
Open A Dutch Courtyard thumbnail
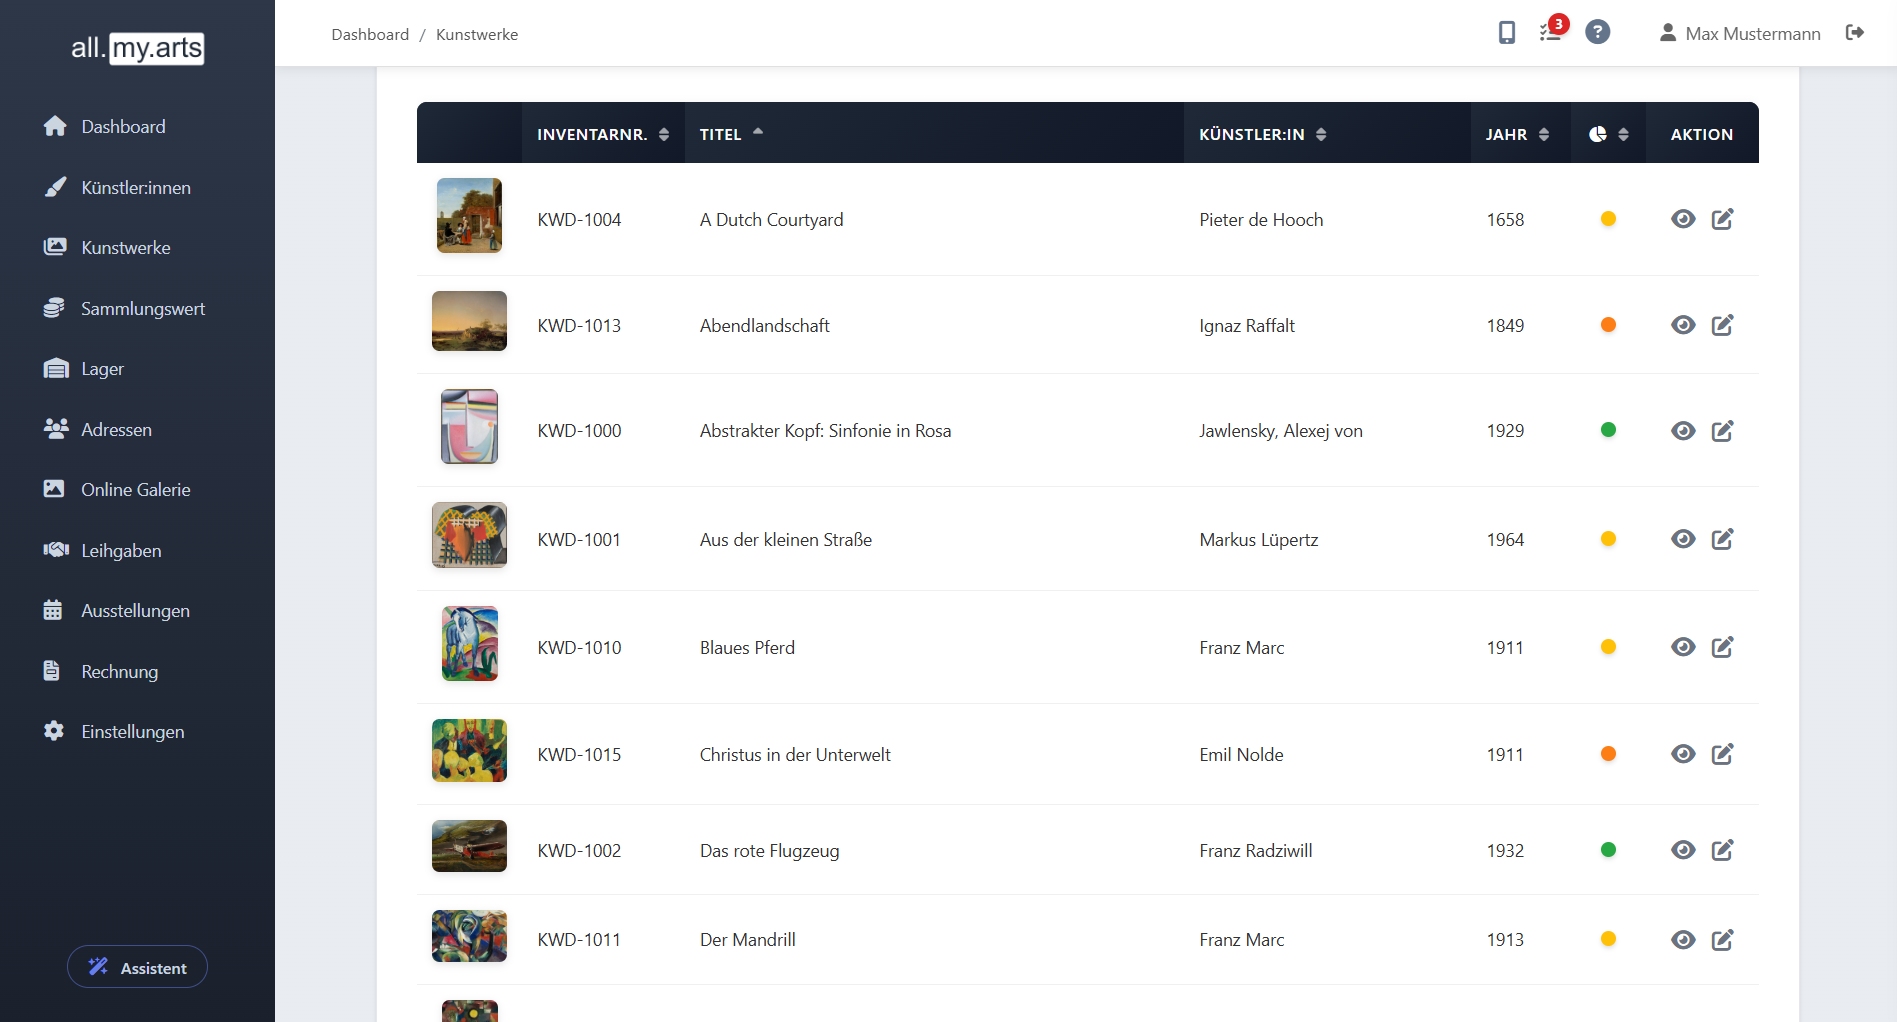[469, 216]
